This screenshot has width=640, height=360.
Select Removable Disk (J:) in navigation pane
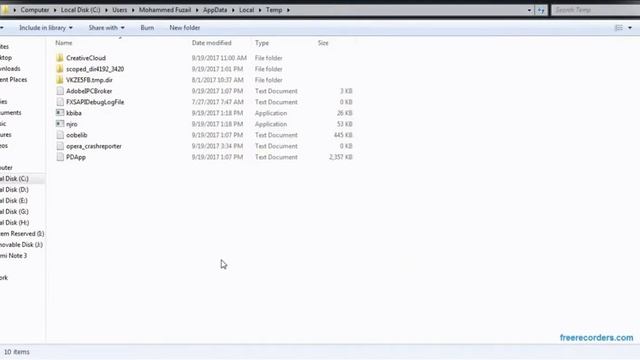[21, 245]
